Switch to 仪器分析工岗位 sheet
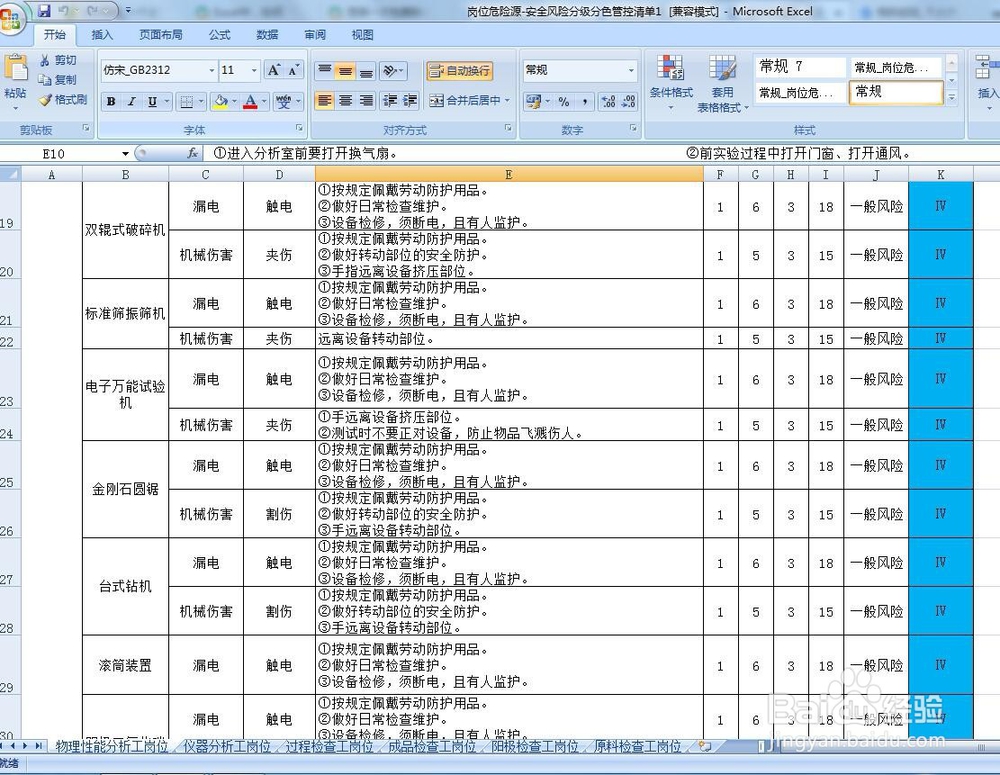This screenshot has height=775, width=1000. pos(226,746)
